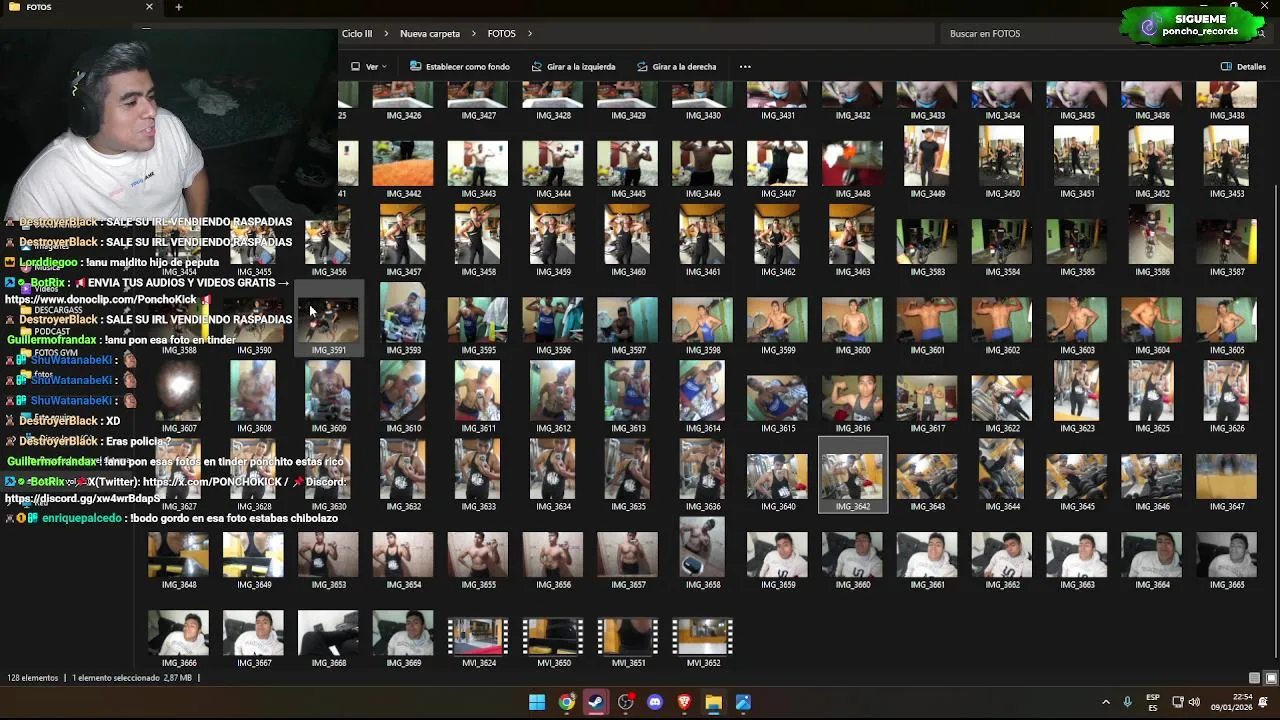The height and width of the screenshot is (720, 1280).
Task: Add a new Explorer tab with plus
Action: (178, 7)
